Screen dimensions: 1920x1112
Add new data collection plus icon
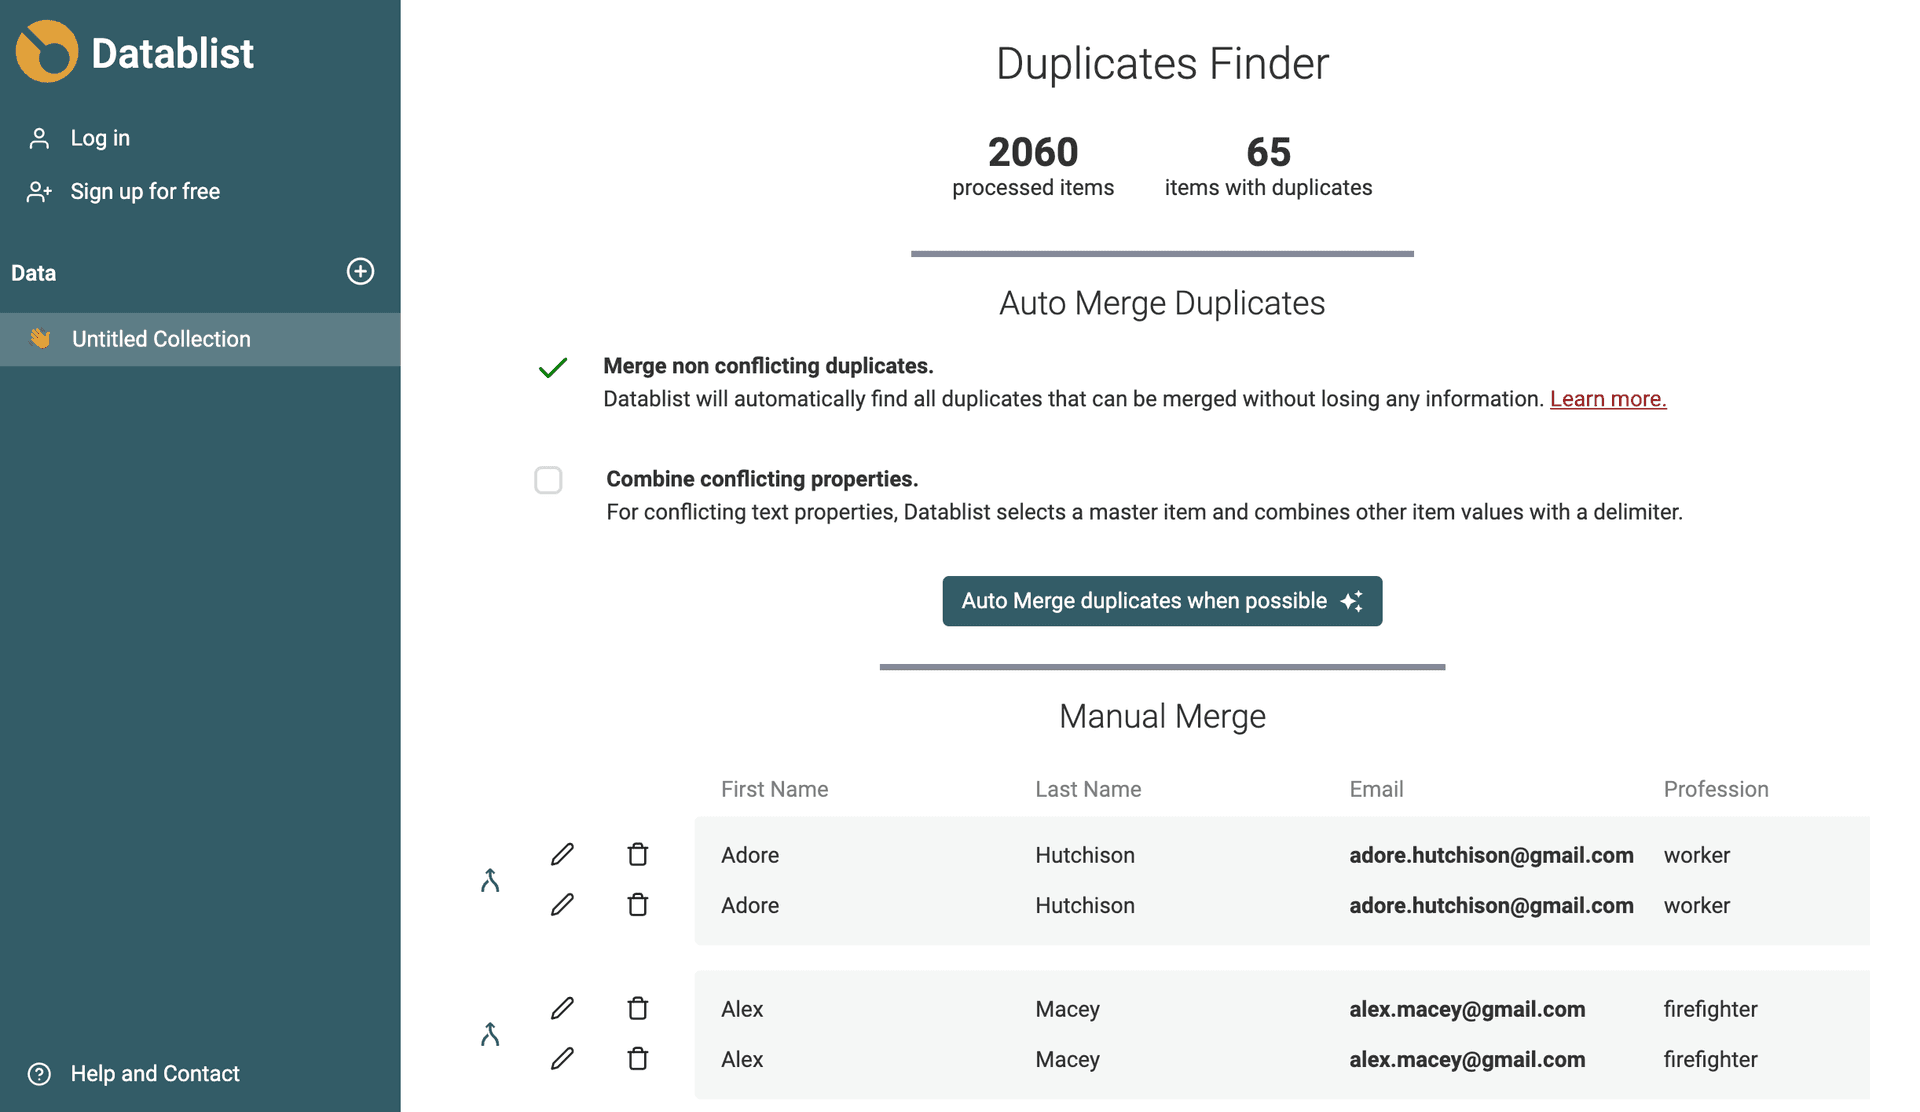click(360, 272)
